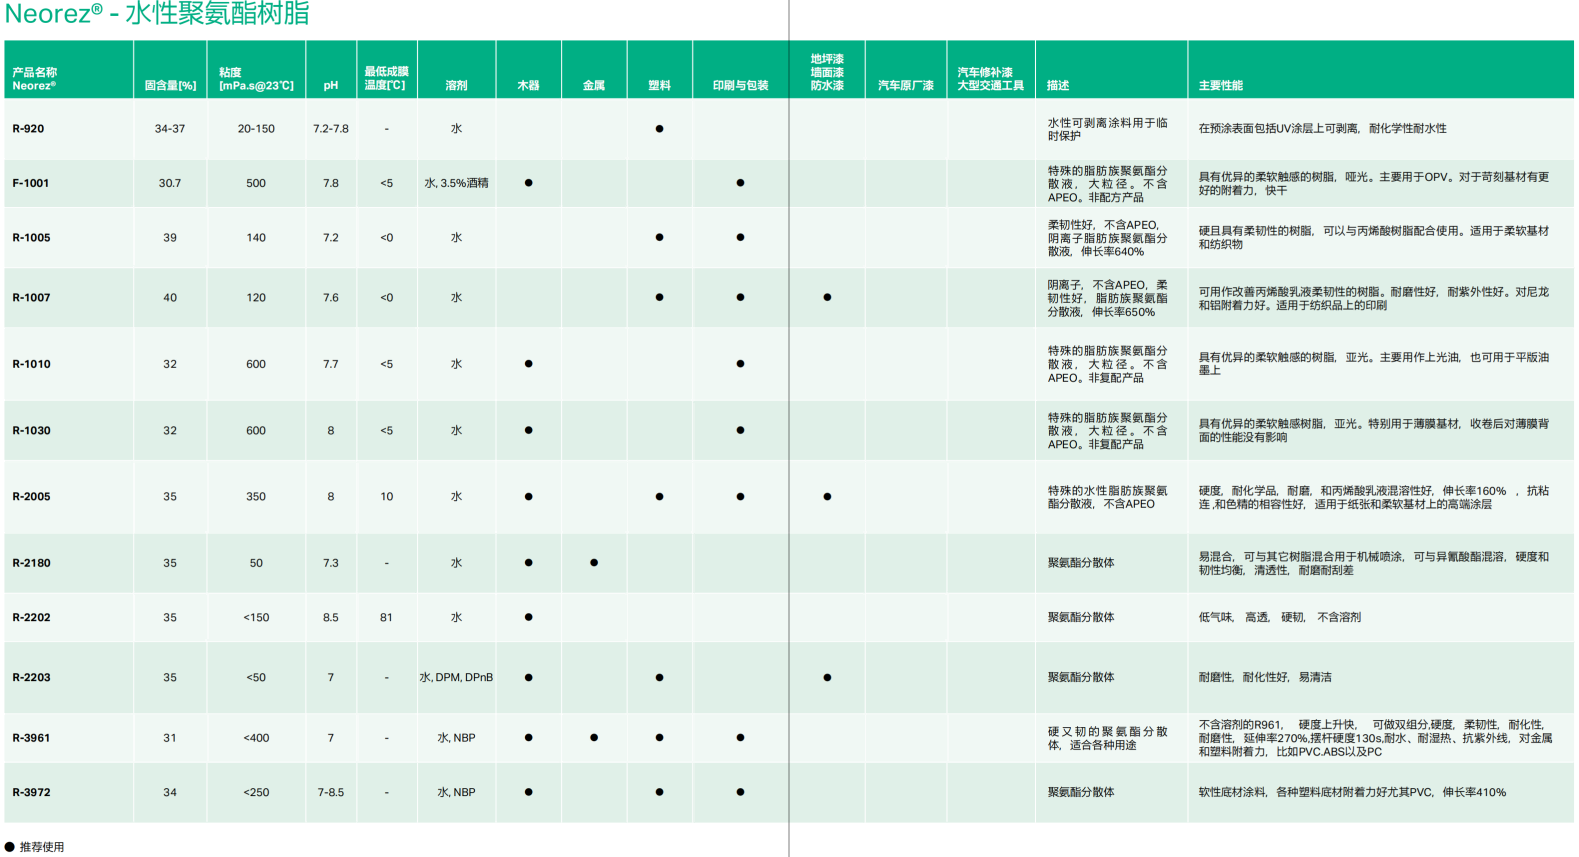The image size is (1579, 857).
Task: Click product name "R-3961"
Action: coord(31,738)
